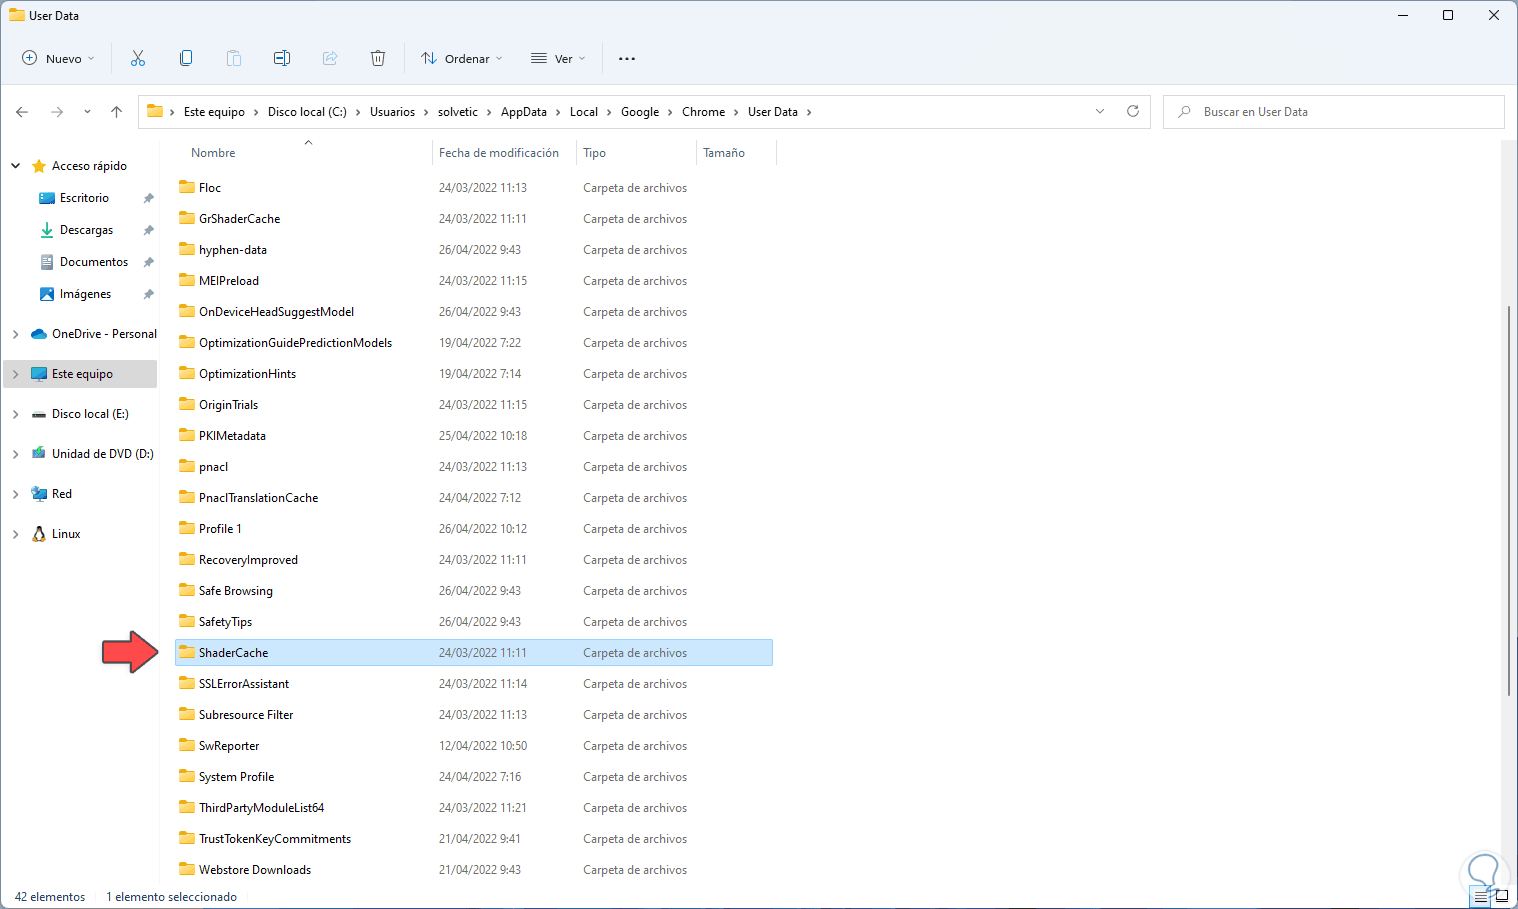Expand the OneDrive - Personal node
The height and width of the screenshot is (909, 1518).
point(16,334)
